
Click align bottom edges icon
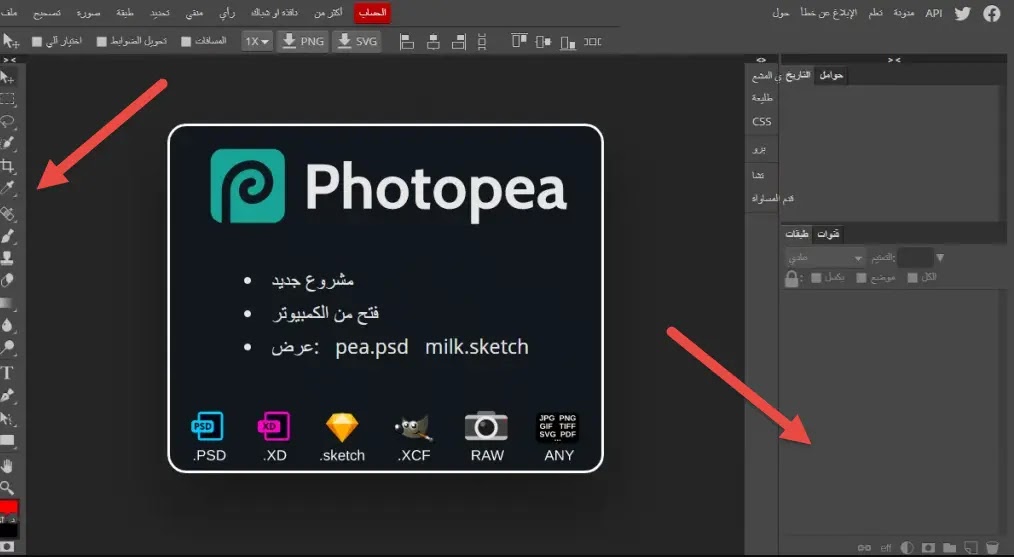tap(568, 42)
